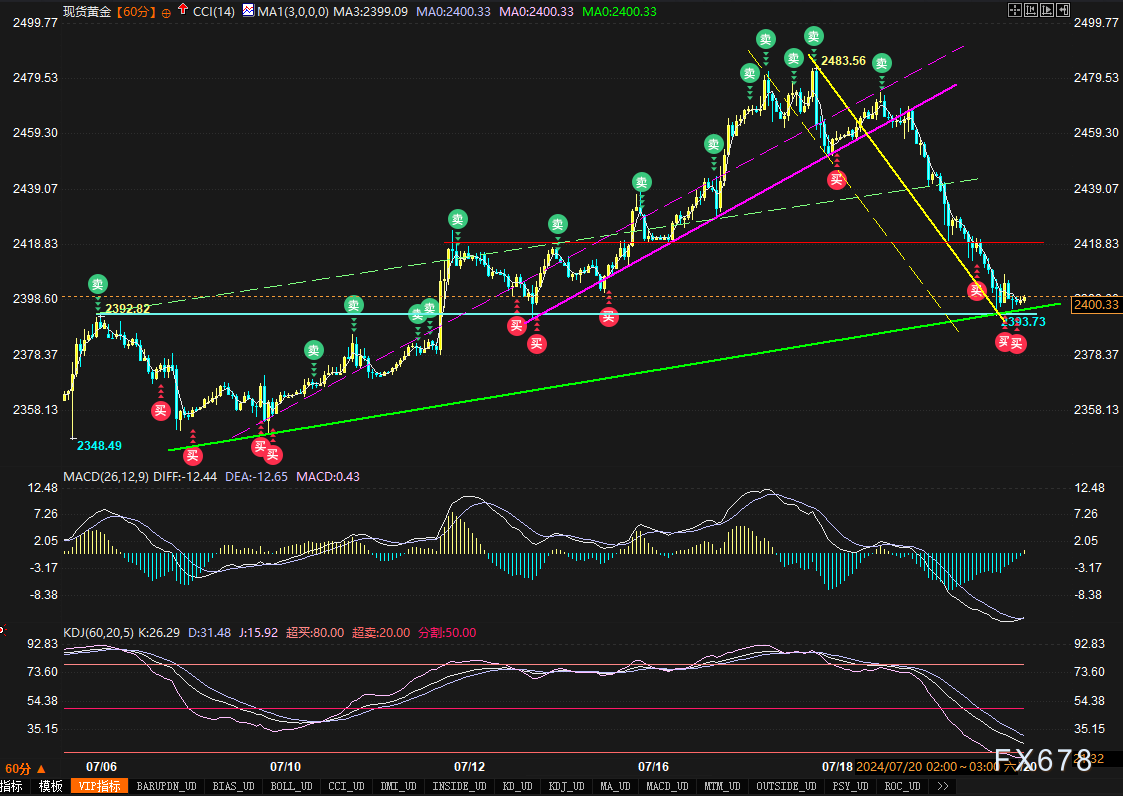Open the 60分 timeframe label in chart header

click(x=135, y=11)
